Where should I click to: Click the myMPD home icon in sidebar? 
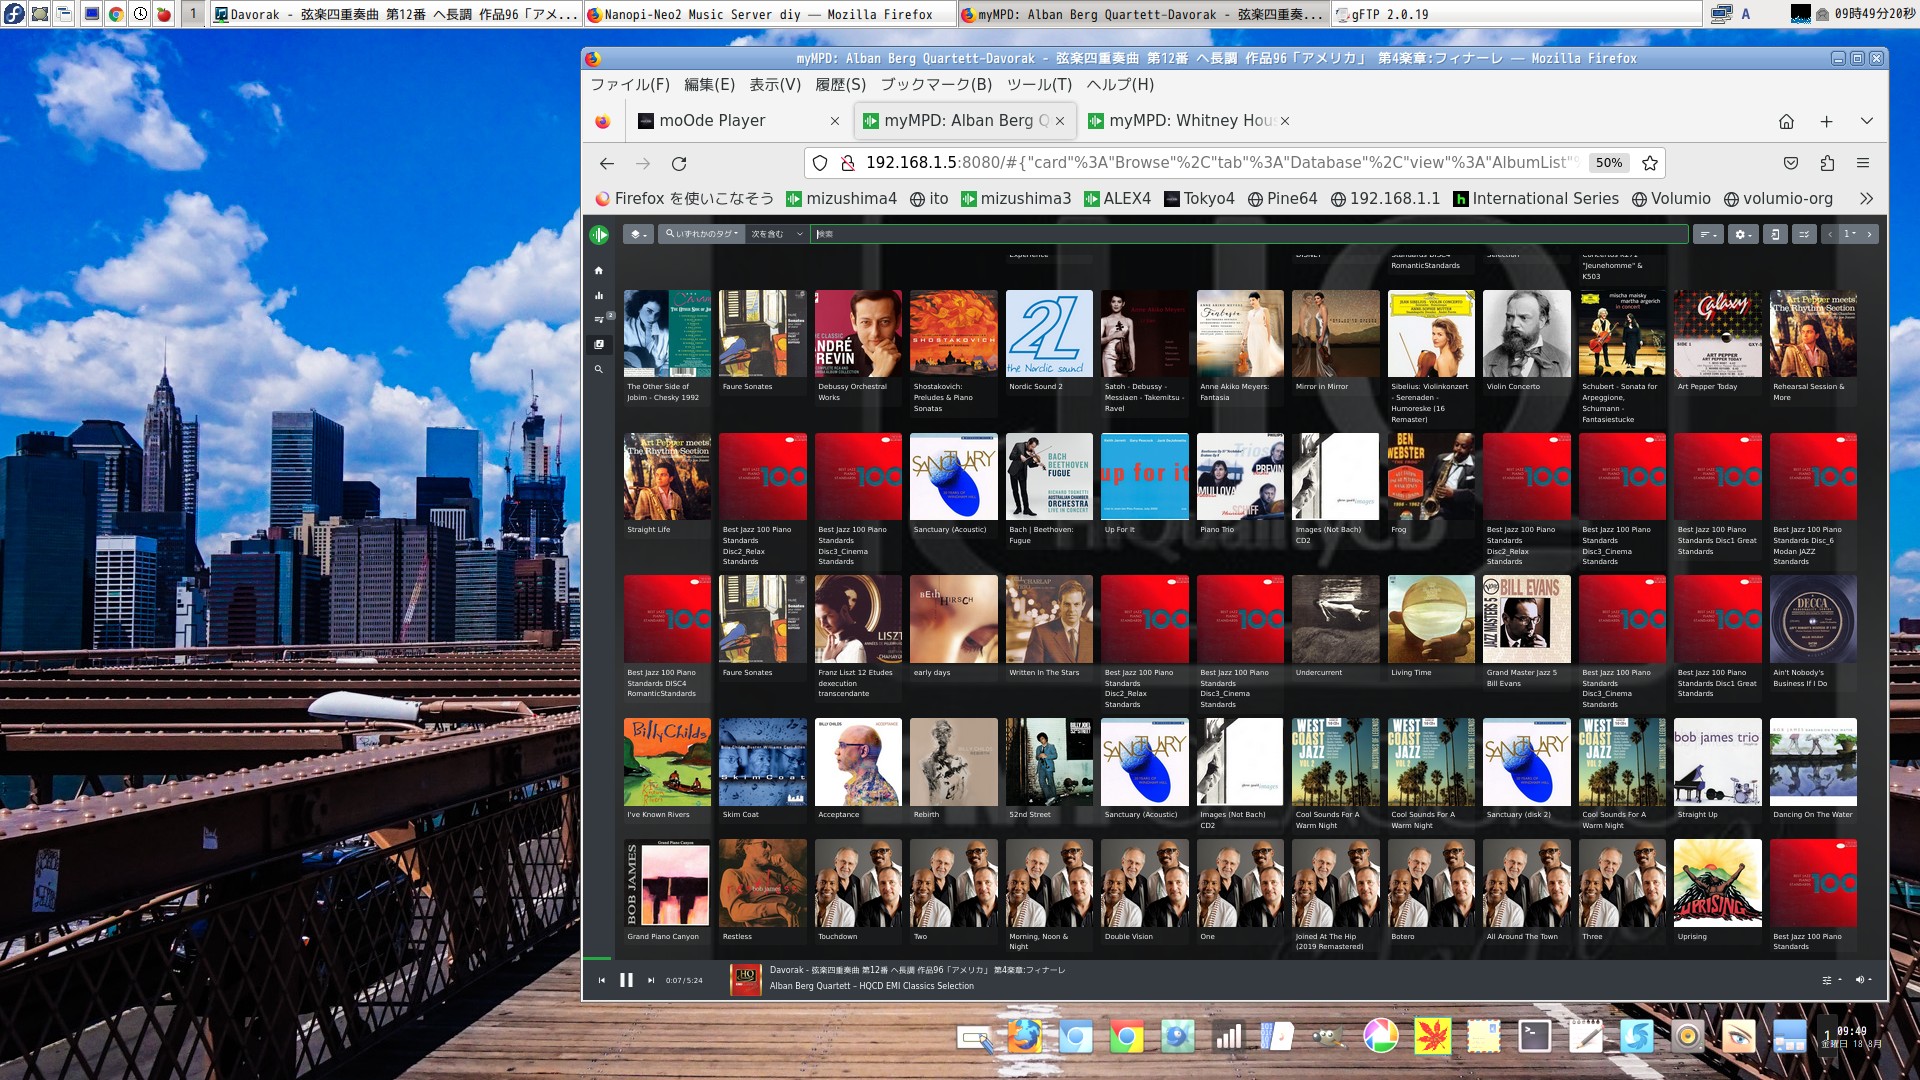point(600,268)
